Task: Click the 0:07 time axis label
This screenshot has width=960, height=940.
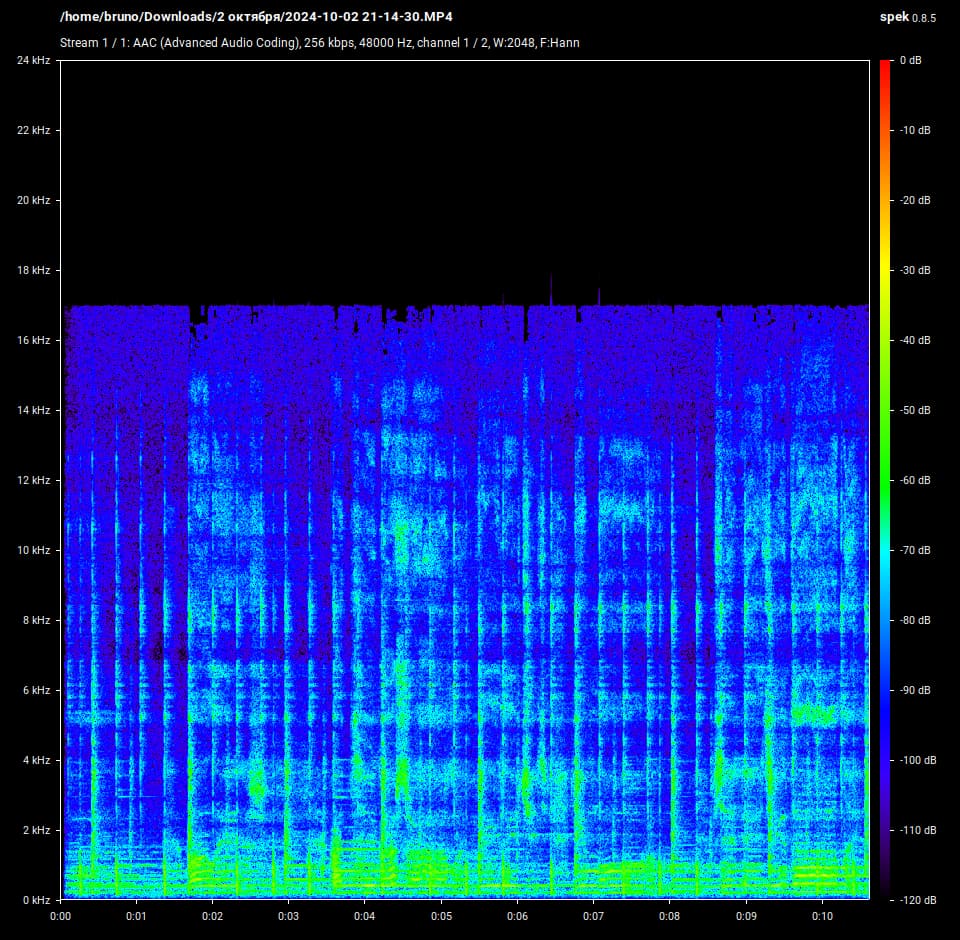Action: coord(593,916)
